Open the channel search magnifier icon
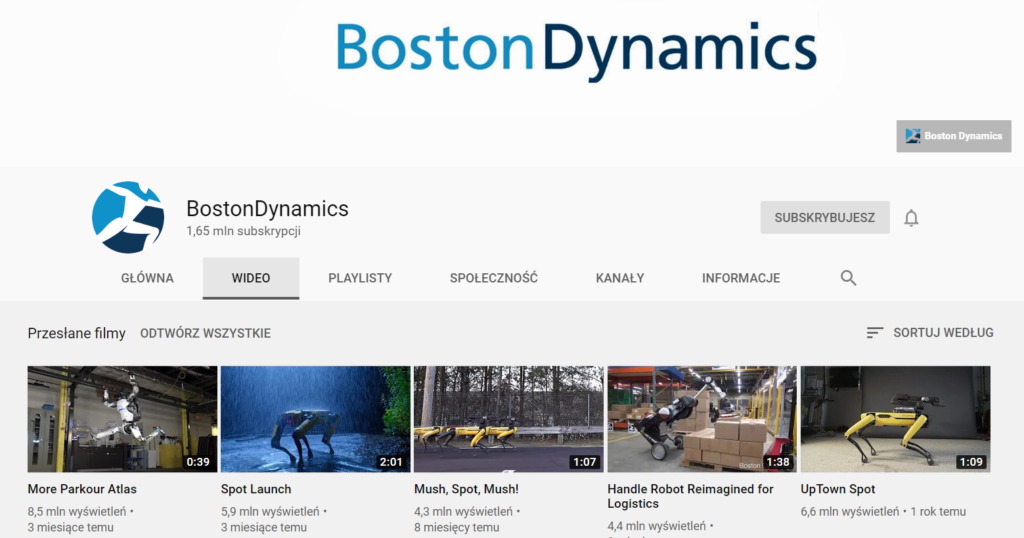This screenshot has width=1024, height=538. click(848, 278)
